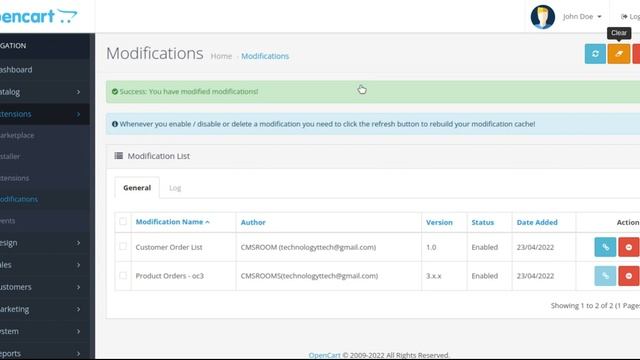Click the info icon in blue notice
Image resolution: width=640 pixels, height=360 pixels.
pos(115,124)
